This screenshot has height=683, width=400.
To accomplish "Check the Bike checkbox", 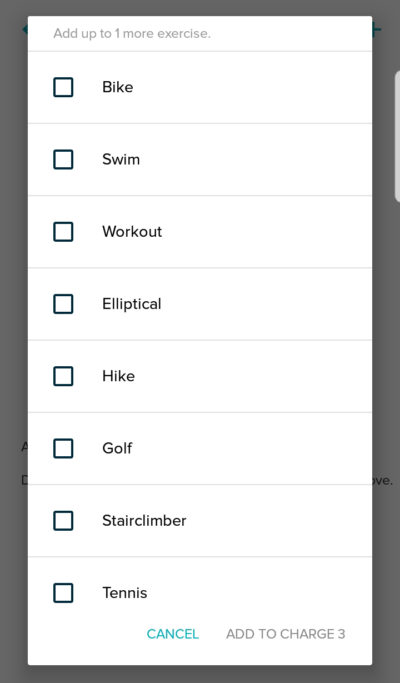I will [x=63, y=87].
